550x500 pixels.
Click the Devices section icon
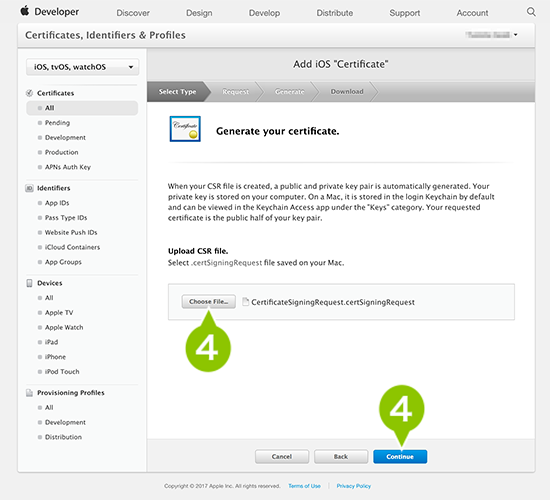(x=29, y=283)
